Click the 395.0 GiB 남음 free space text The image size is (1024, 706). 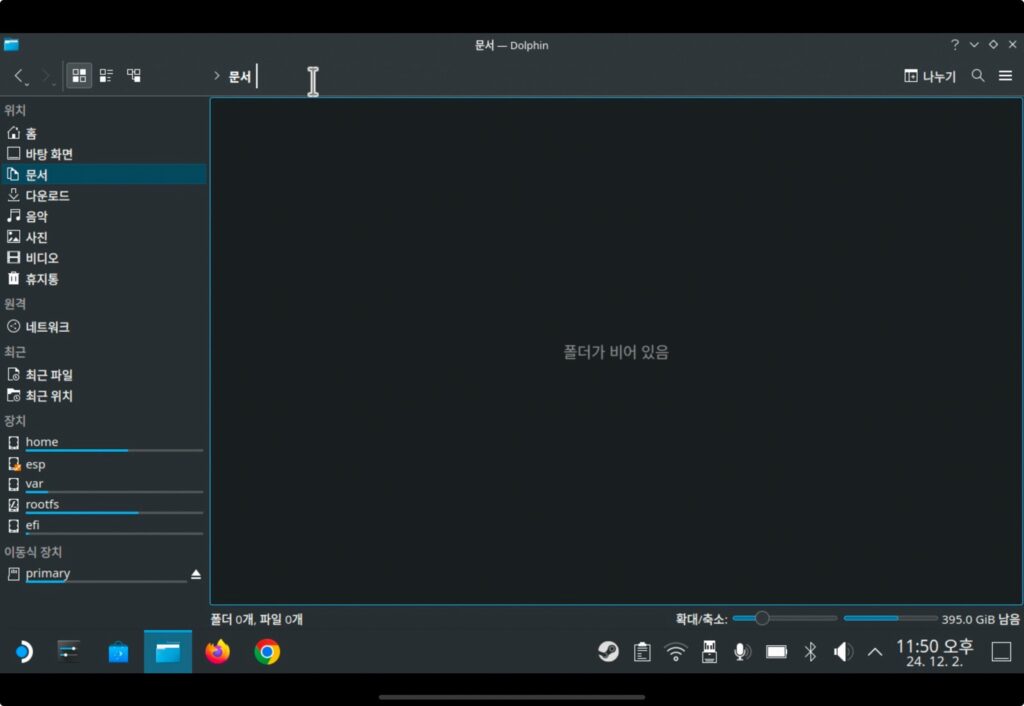coord(980,619)
